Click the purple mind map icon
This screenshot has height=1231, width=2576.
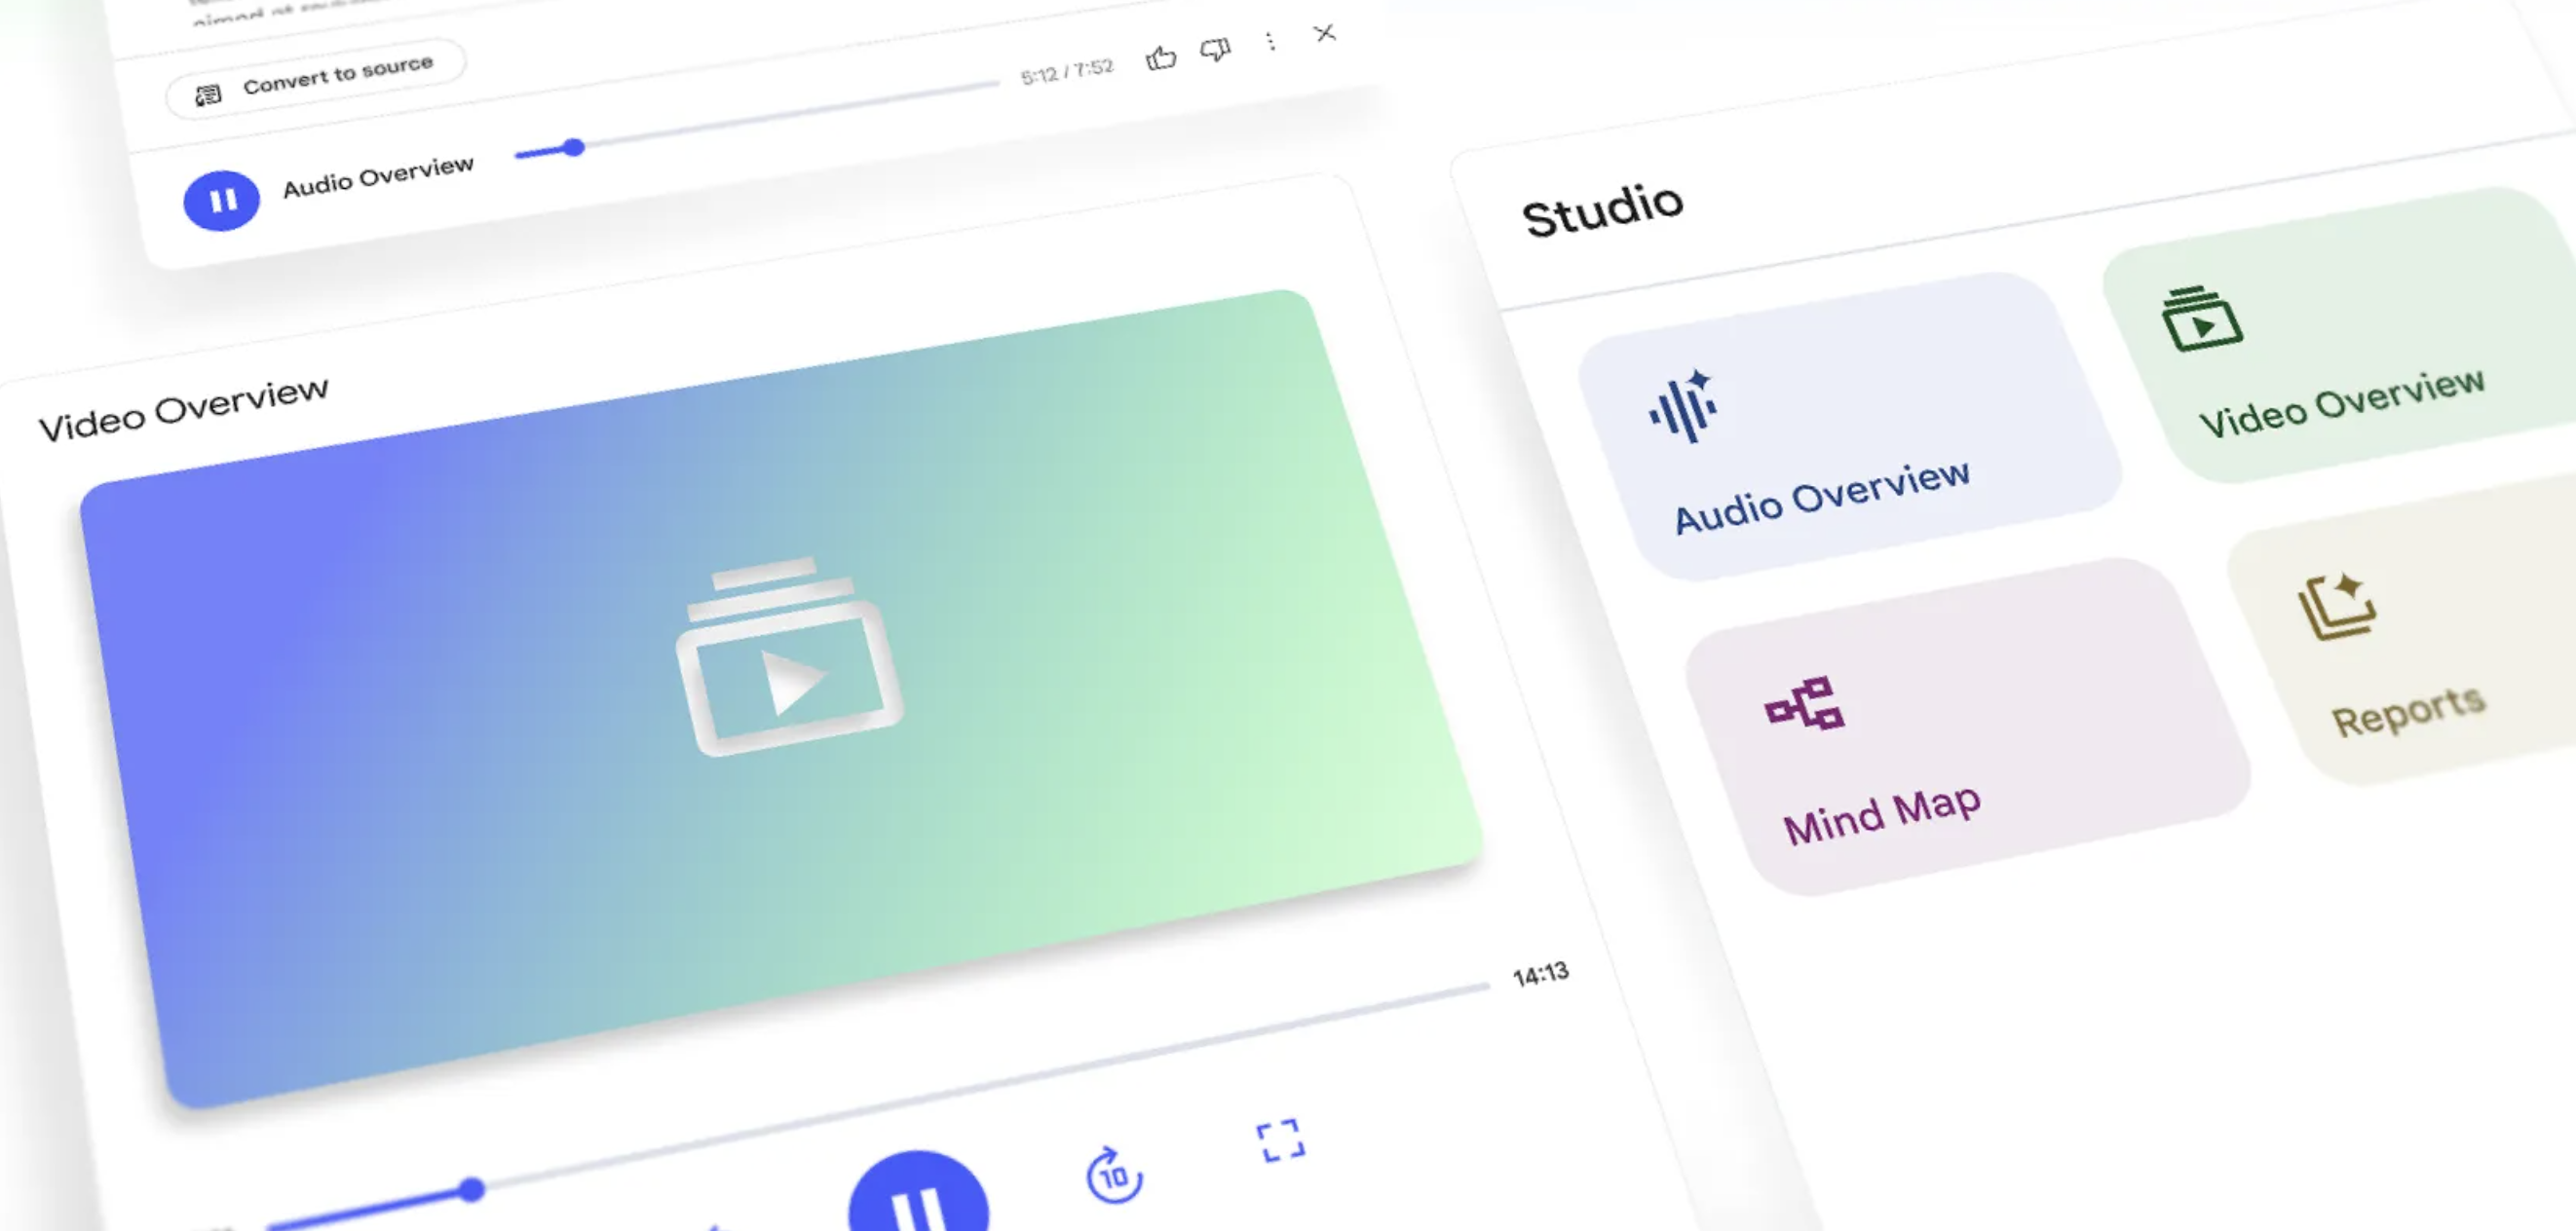(1804, 705)
